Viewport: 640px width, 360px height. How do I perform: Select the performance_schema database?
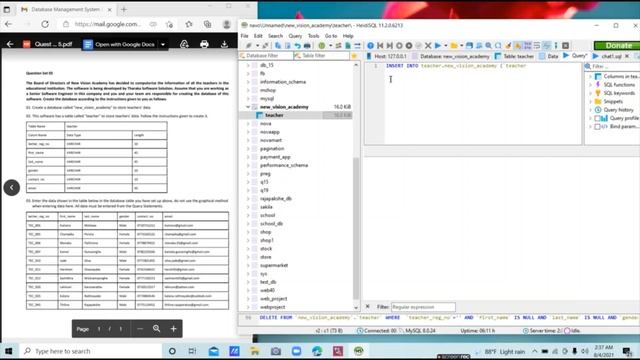pyautogui.click(x=284, y=165)
